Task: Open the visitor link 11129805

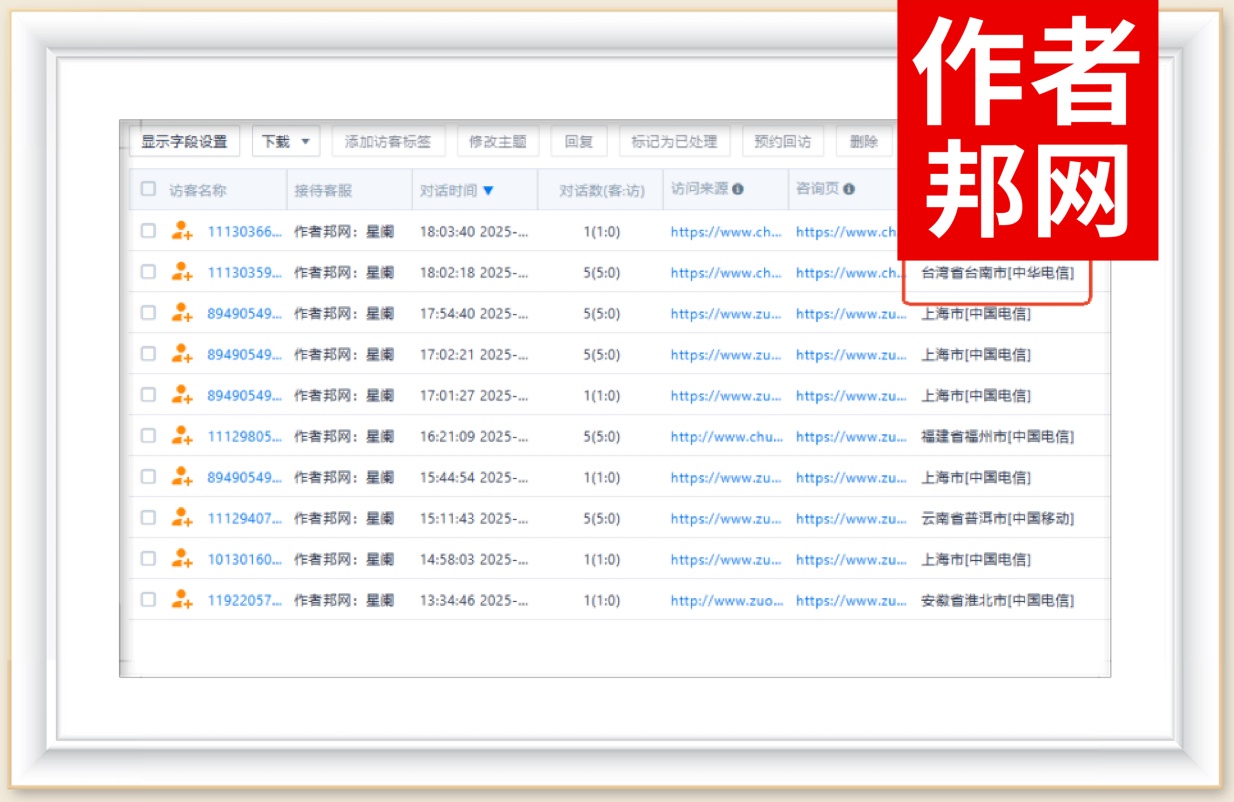Action: tap(244, 437)
